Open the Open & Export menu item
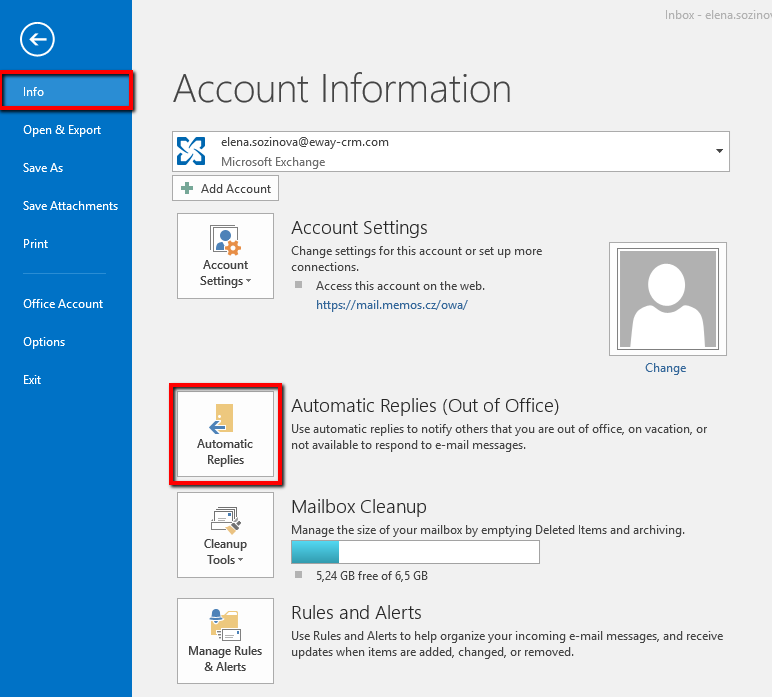This screenshot has height=697, width=772. pyautogui.click(x=62, y=130)
